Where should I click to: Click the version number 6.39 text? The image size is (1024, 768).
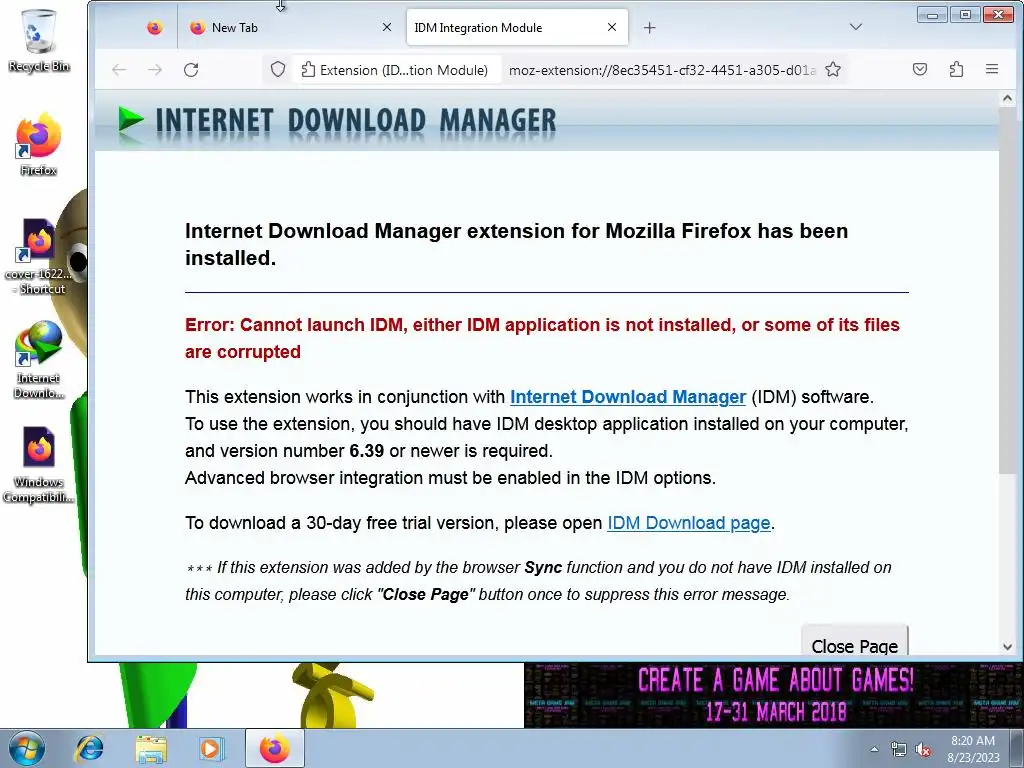[x=366, y=451]
